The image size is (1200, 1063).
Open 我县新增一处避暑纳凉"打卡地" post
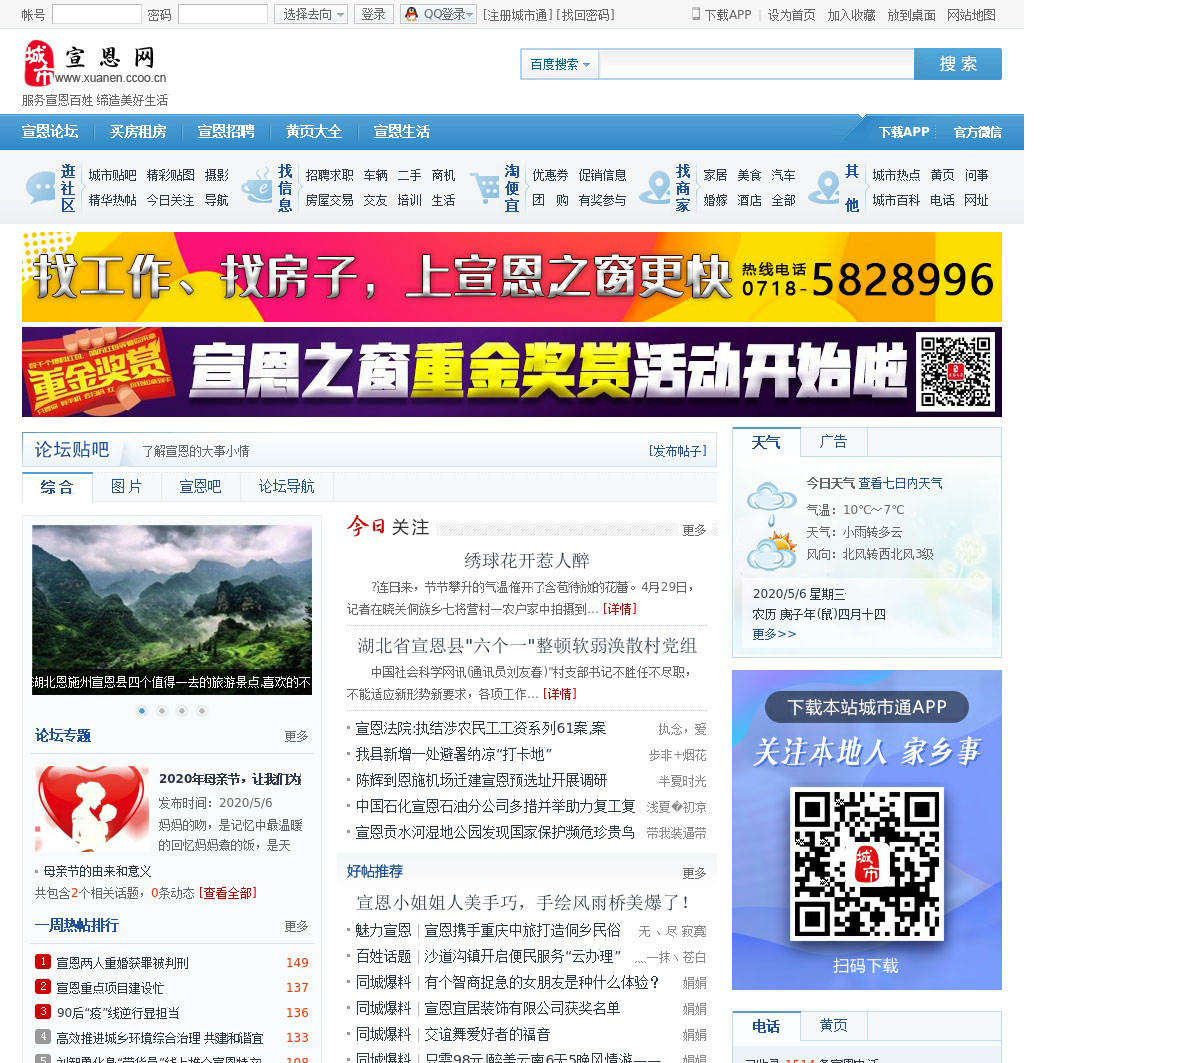pos(454,754)
